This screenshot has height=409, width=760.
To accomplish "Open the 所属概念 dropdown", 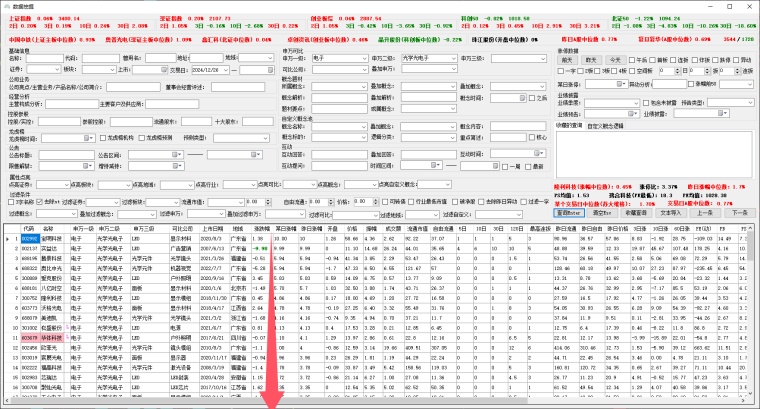I will pyautogui.click(x=364, y=87).
